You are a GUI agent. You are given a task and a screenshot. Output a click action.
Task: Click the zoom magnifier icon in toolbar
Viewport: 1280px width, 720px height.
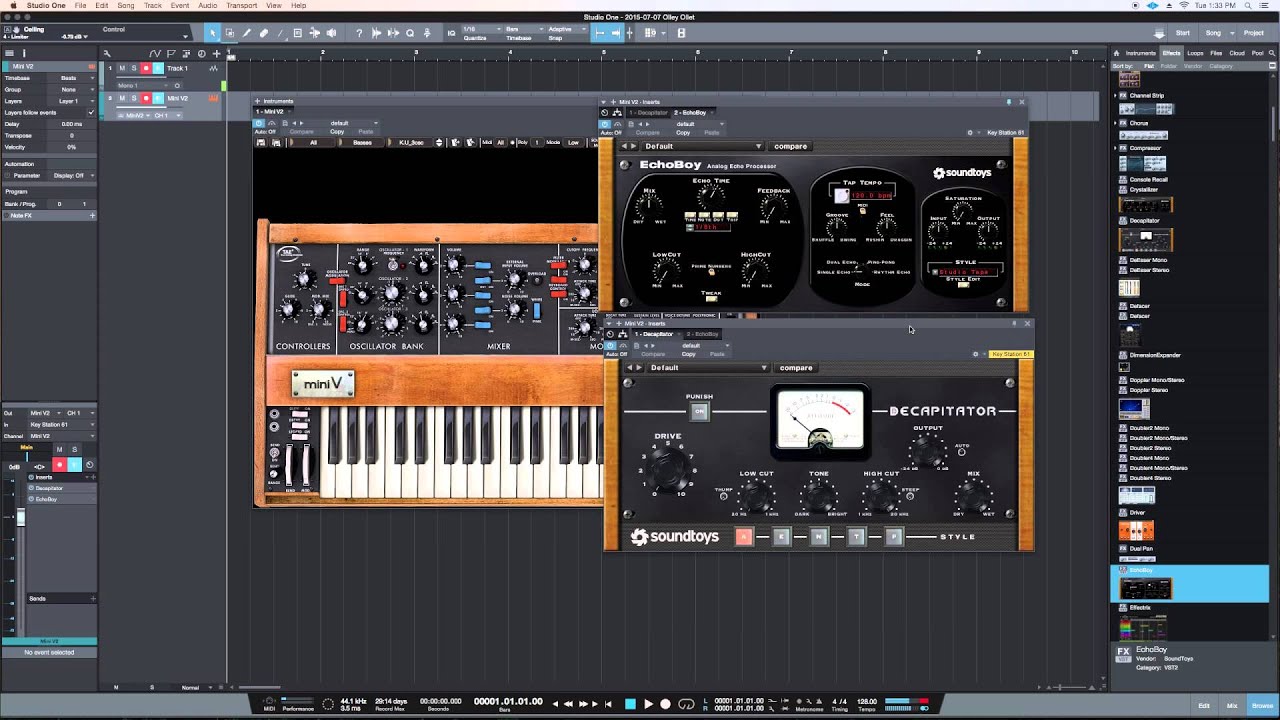(410, 33)
